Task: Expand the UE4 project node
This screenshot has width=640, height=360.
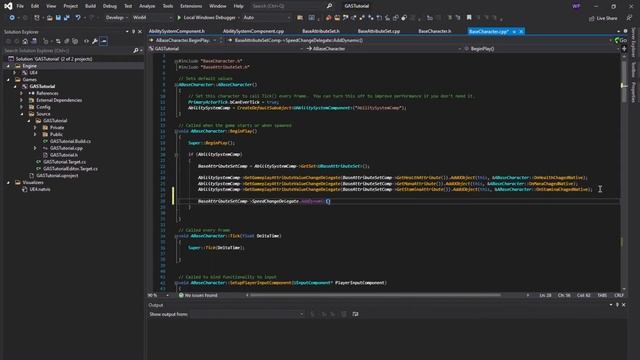Action: tap(15, 73)
